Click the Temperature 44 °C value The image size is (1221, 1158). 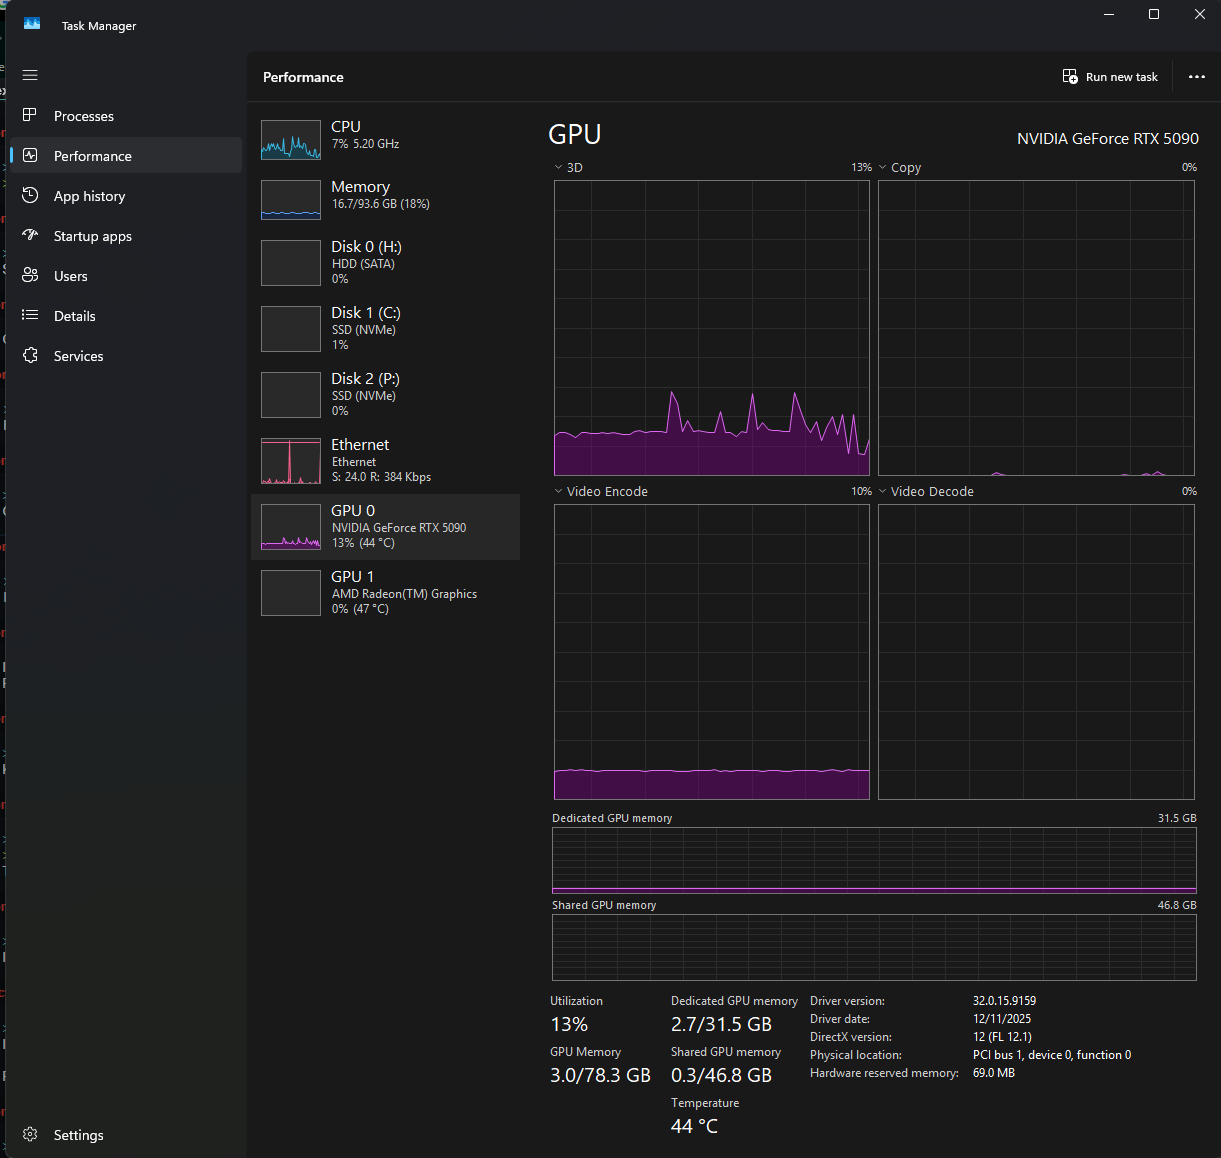pos(694,1126)
